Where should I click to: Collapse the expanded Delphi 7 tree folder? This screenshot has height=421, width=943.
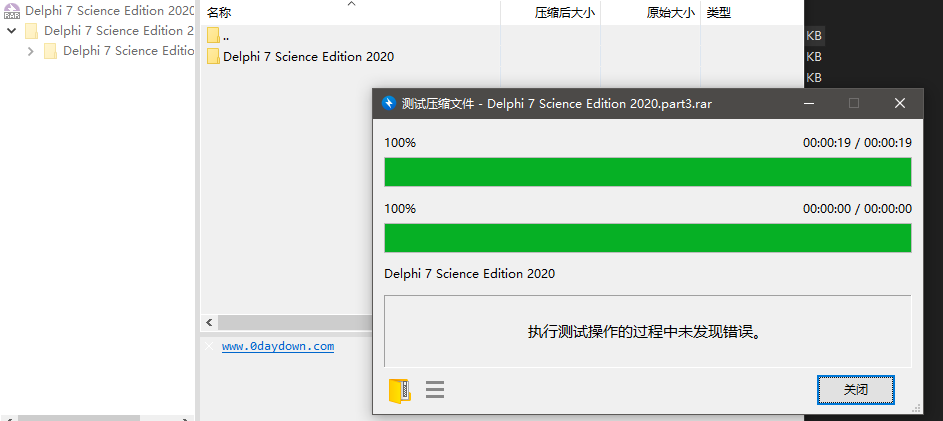pyautogui.click(x=12, y=31)
